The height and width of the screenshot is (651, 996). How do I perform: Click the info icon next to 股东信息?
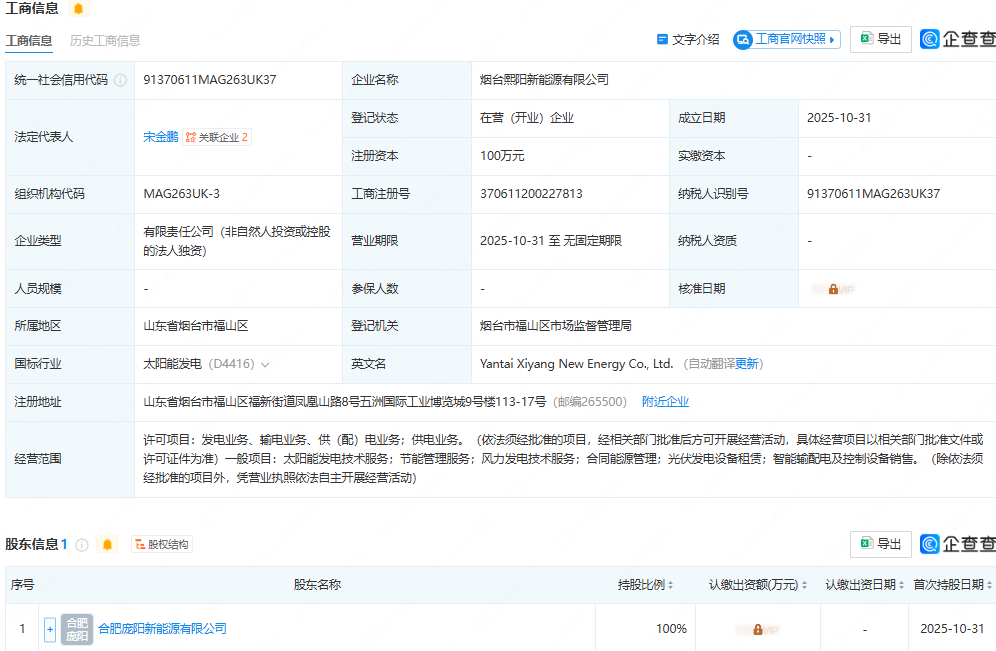click(82, 545)
